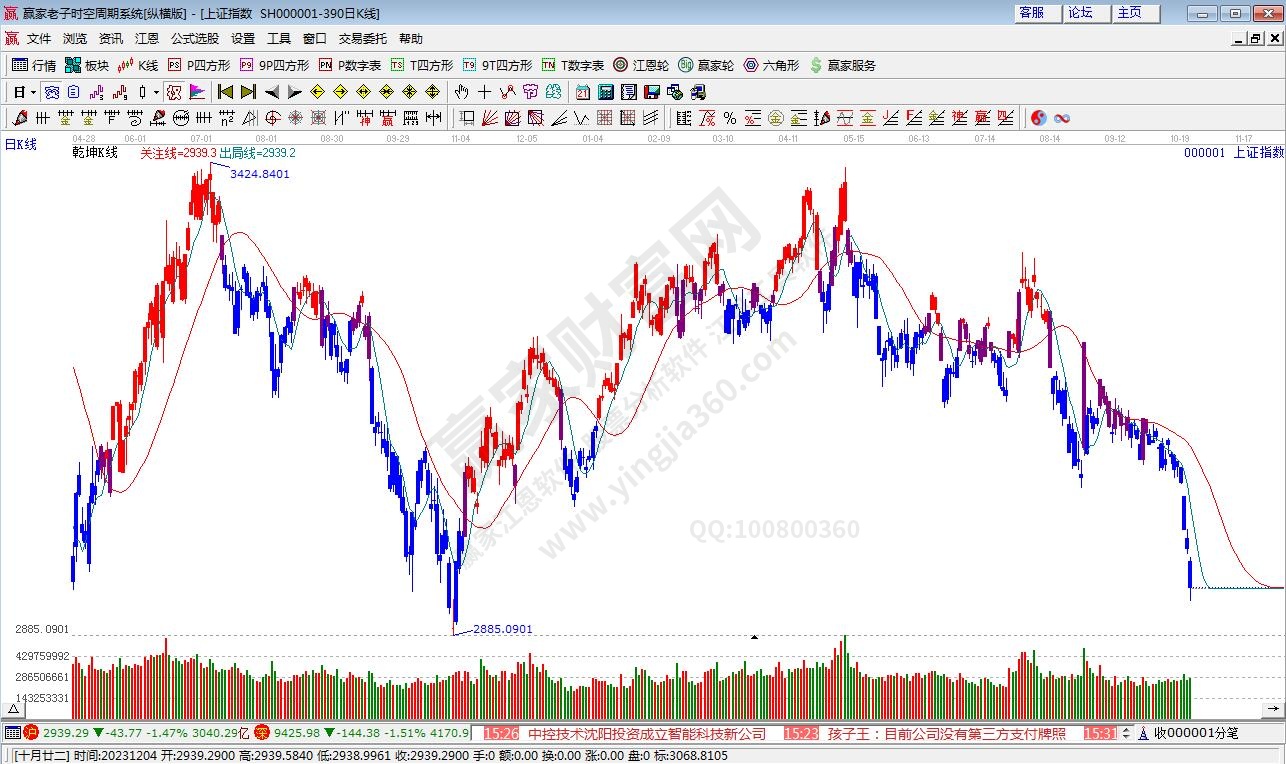This screenshot has height=764, width=1286.
Task: Expand the candlestick style dropdown arrow
Action: pos(156,92)
